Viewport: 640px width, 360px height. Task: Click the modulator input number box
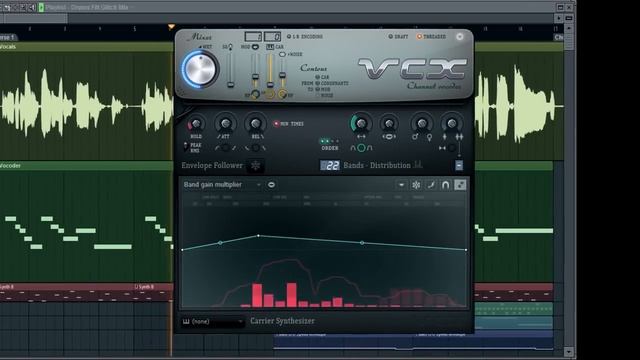[253, 37]
